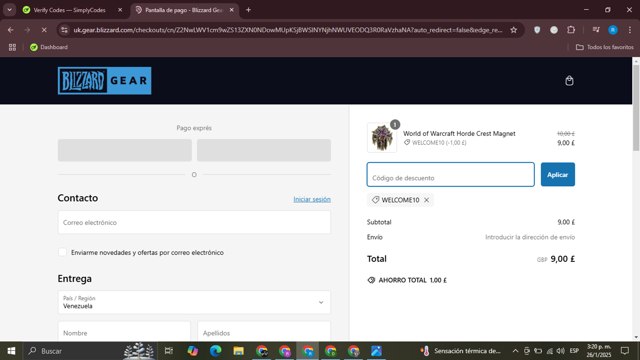Open the shopping bag cart icon

[x=569, y=81]
